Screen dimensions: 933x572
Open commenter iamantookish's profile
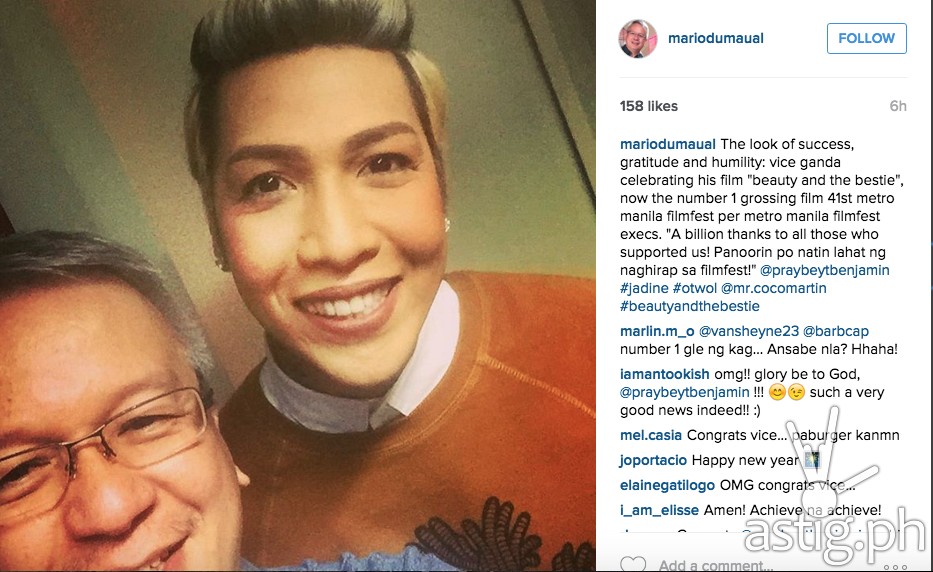point(665,374)
